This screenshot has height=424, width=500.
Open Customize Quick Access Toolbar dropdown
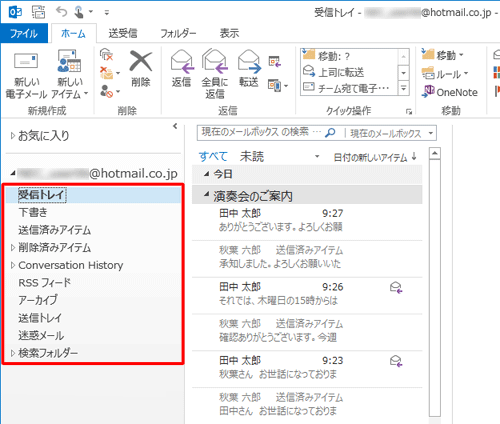click(107, 13)
